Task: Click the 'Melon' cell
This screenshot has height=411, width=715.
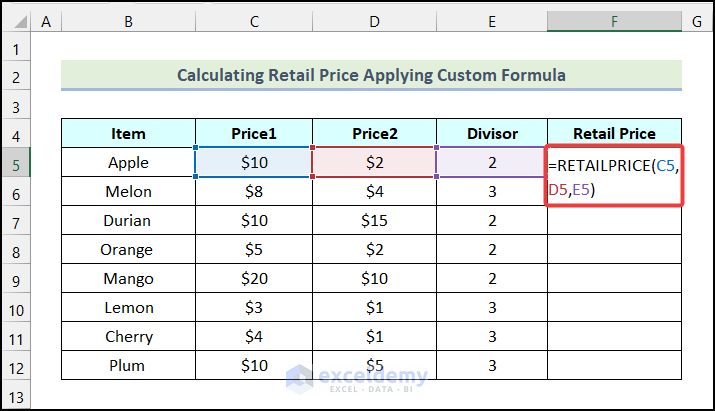Action: 129,192
